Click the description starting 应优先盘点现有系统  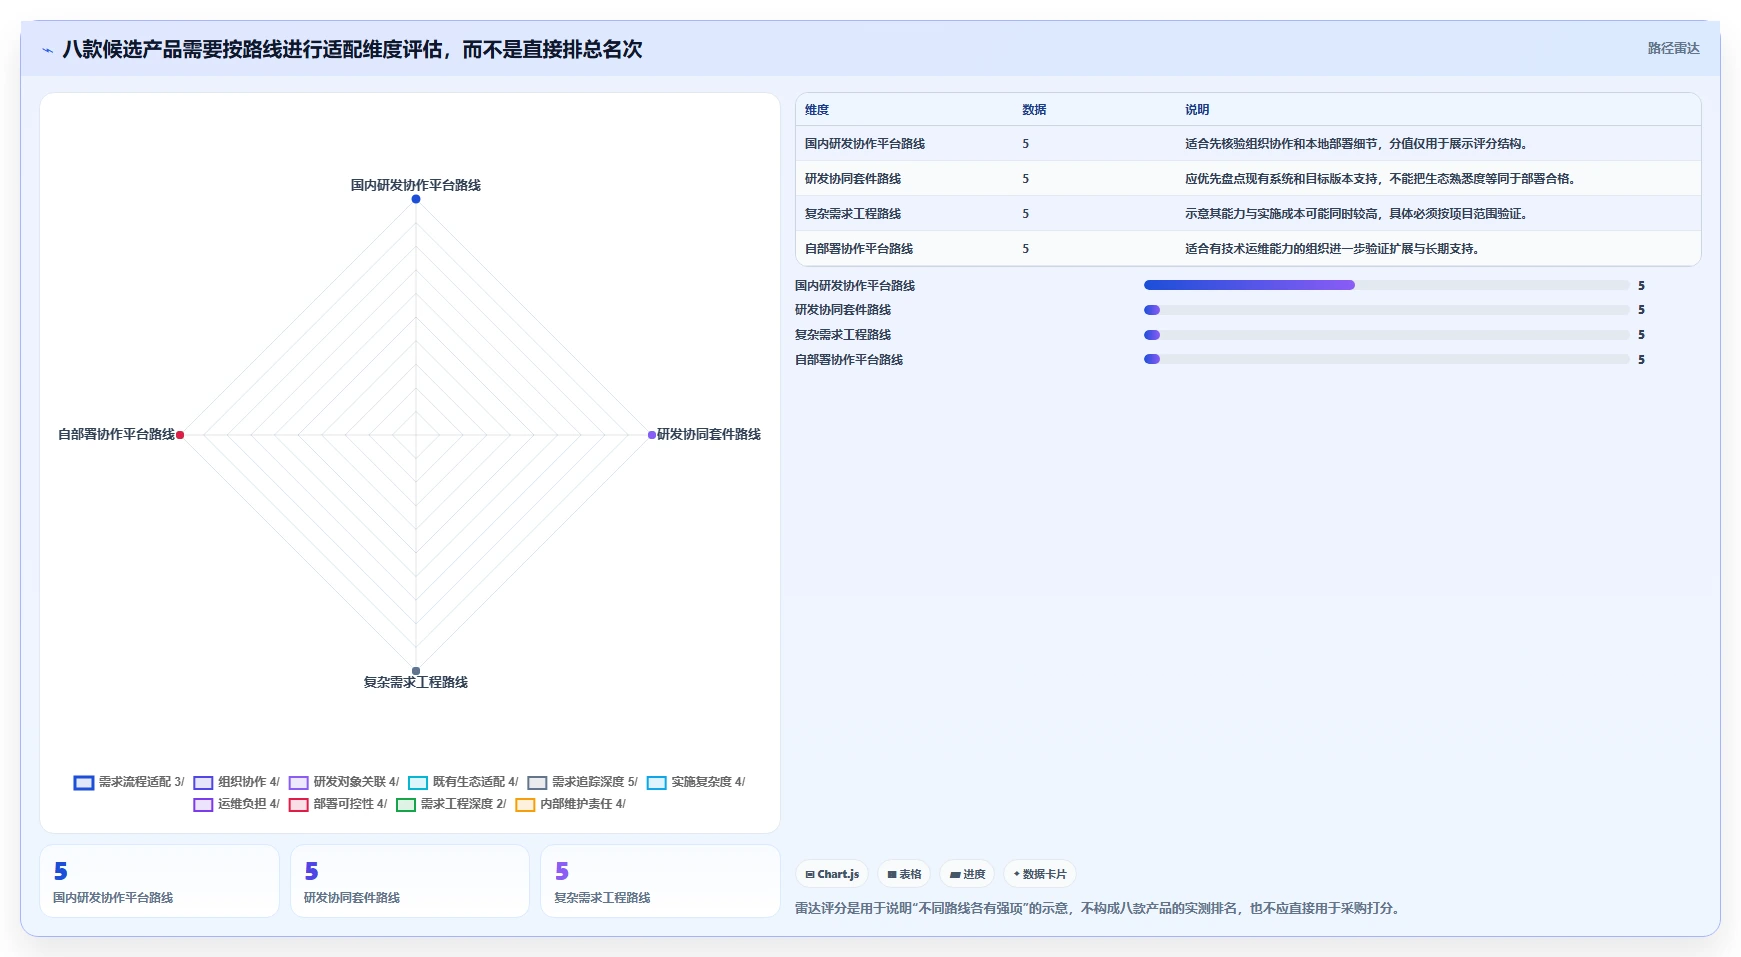click(x=1381, y=179)
